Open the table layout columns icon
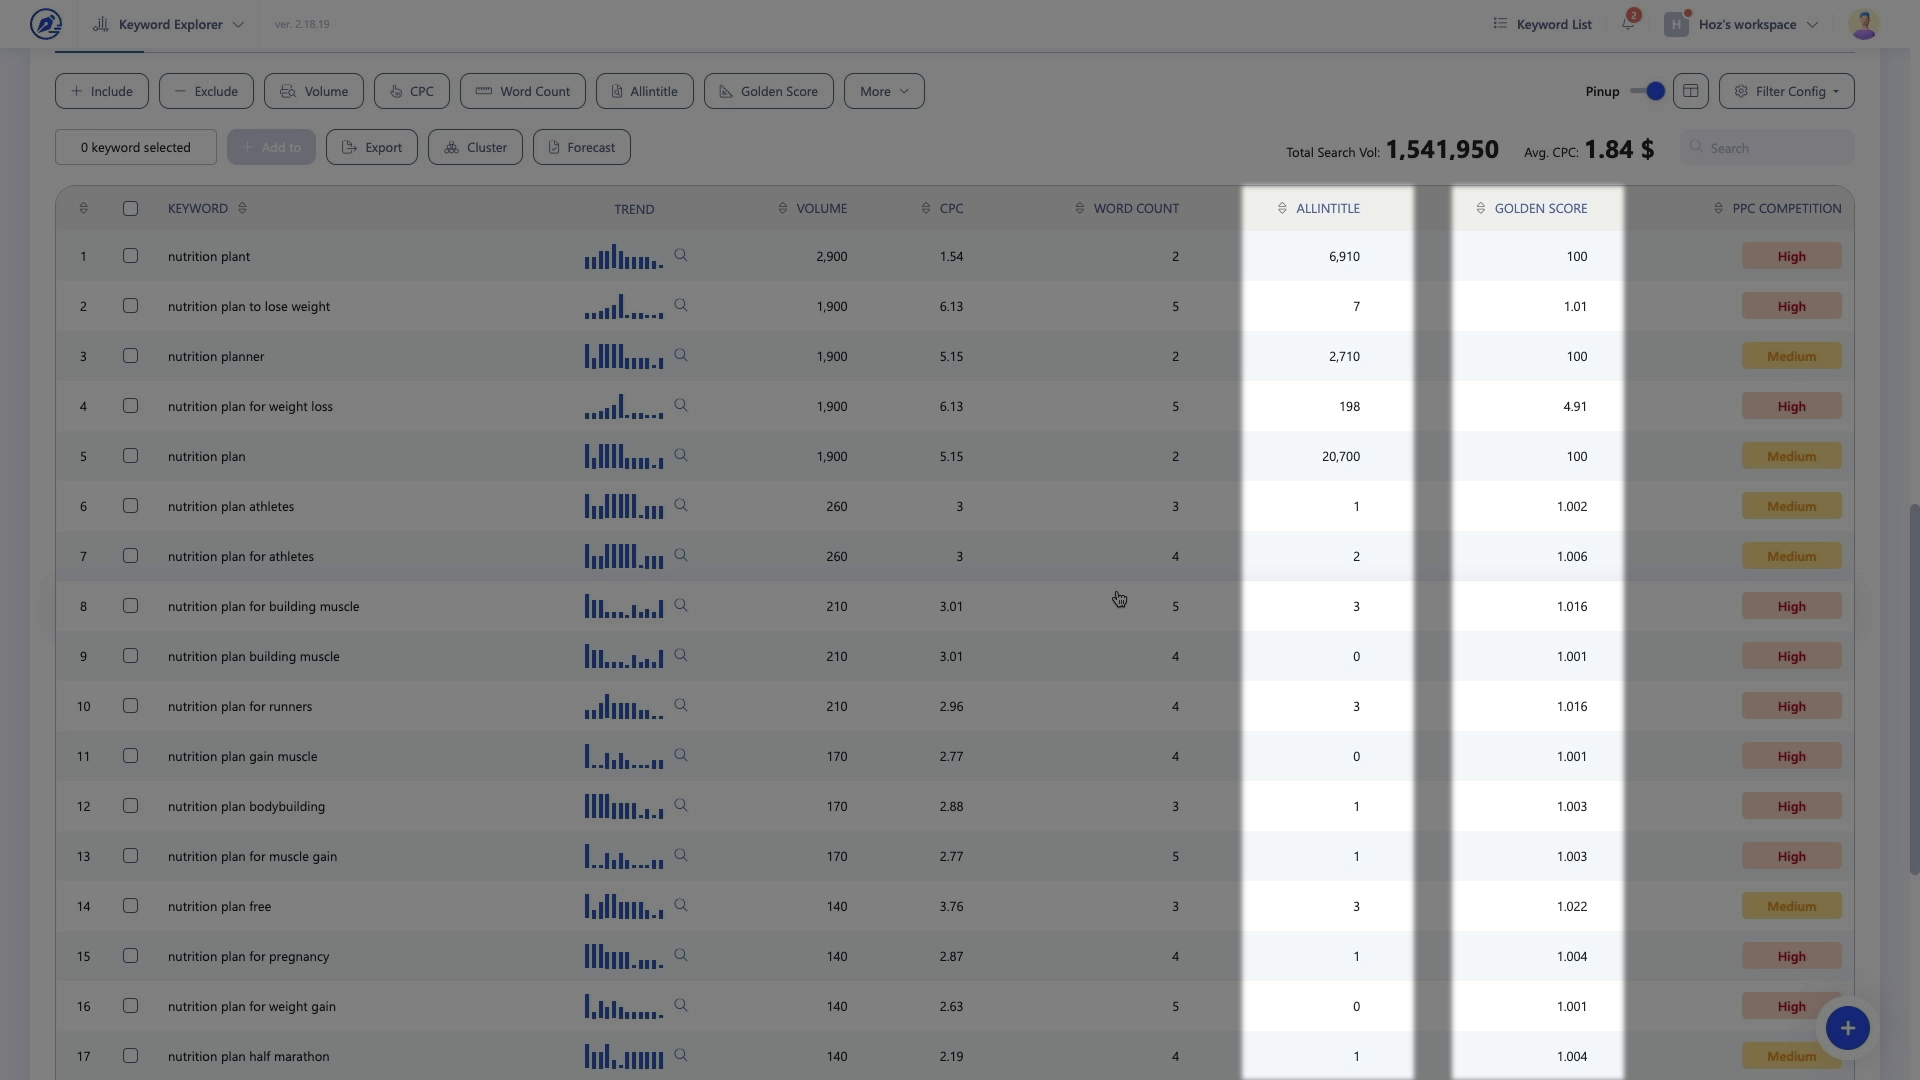1920x1080 pixels. (x=1691, y=91)
